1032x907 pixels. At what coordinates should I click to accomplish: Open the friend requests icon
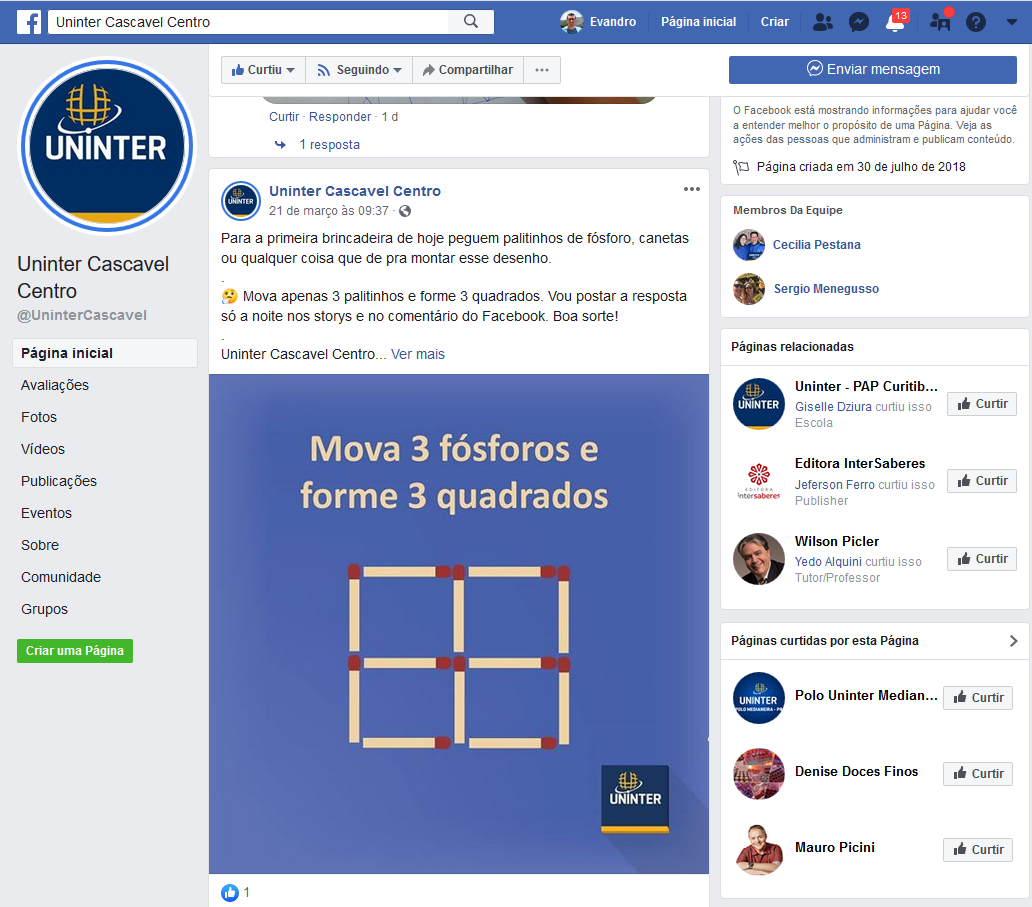[823, 22]
